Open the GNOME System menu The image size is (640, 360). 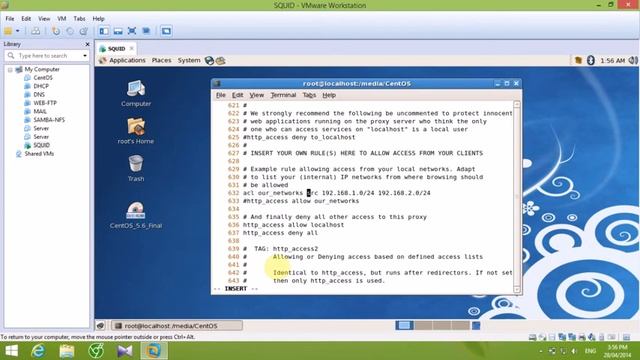click(189, 60)
